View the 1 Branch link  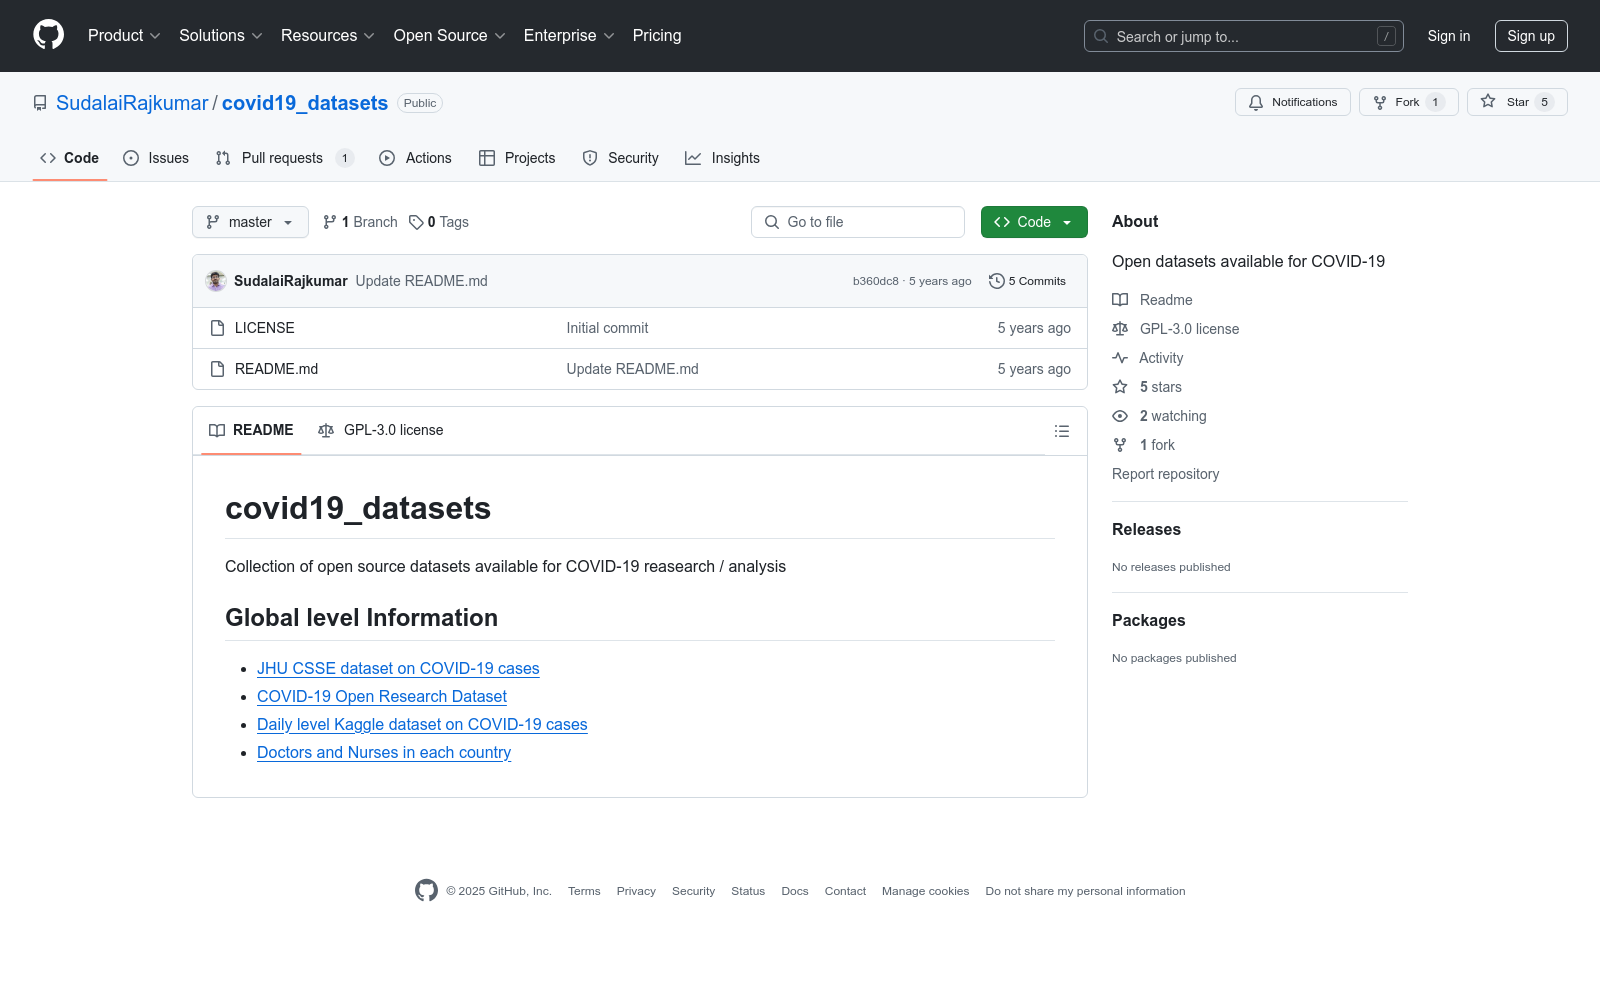point(360,222)
